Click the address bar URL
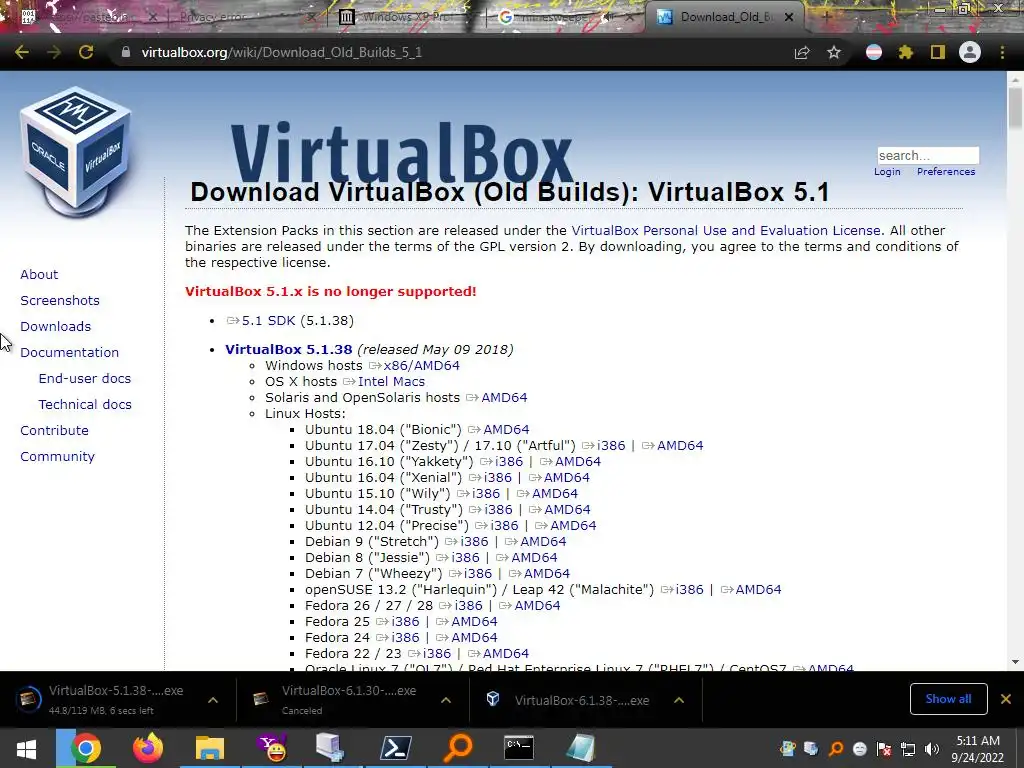Image resolution: width=1024 pixels, height=768 pixels. click(x=281, y=52)
